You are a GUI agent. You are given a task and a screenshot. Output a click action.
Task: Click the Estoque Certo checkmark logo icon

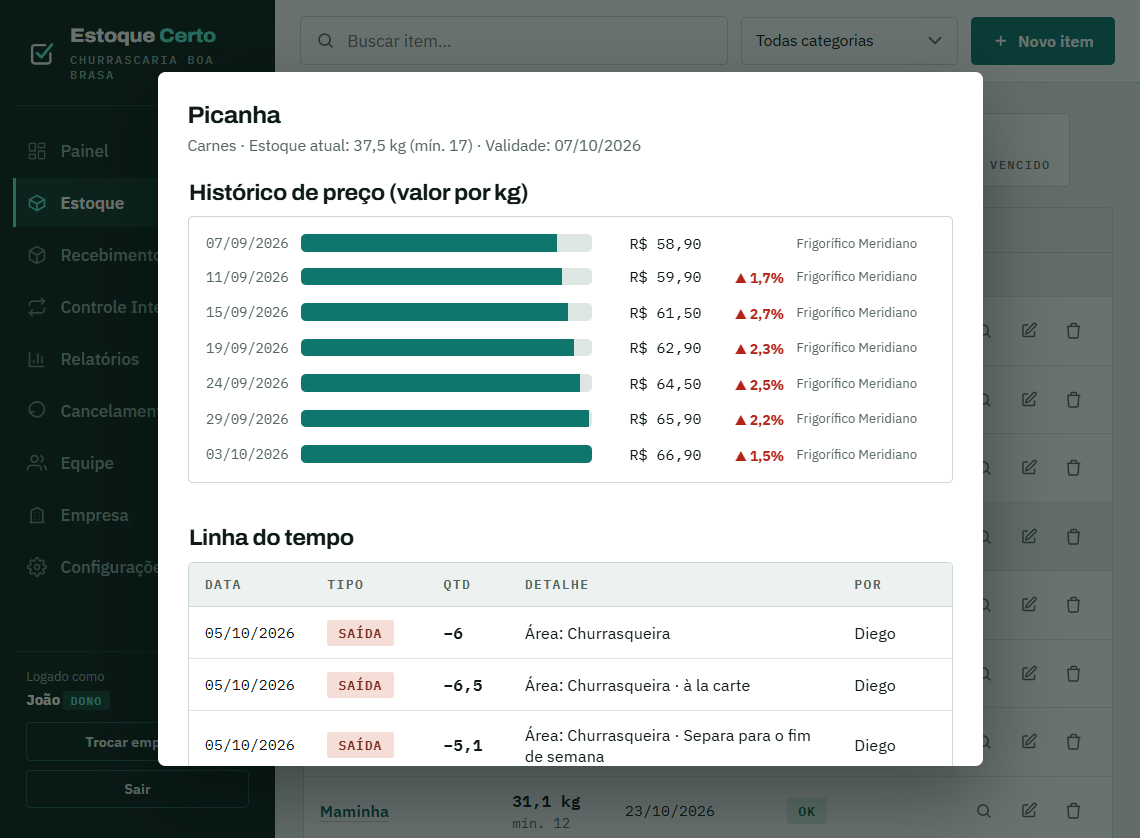pyautogui.click(x=41, y=54)
